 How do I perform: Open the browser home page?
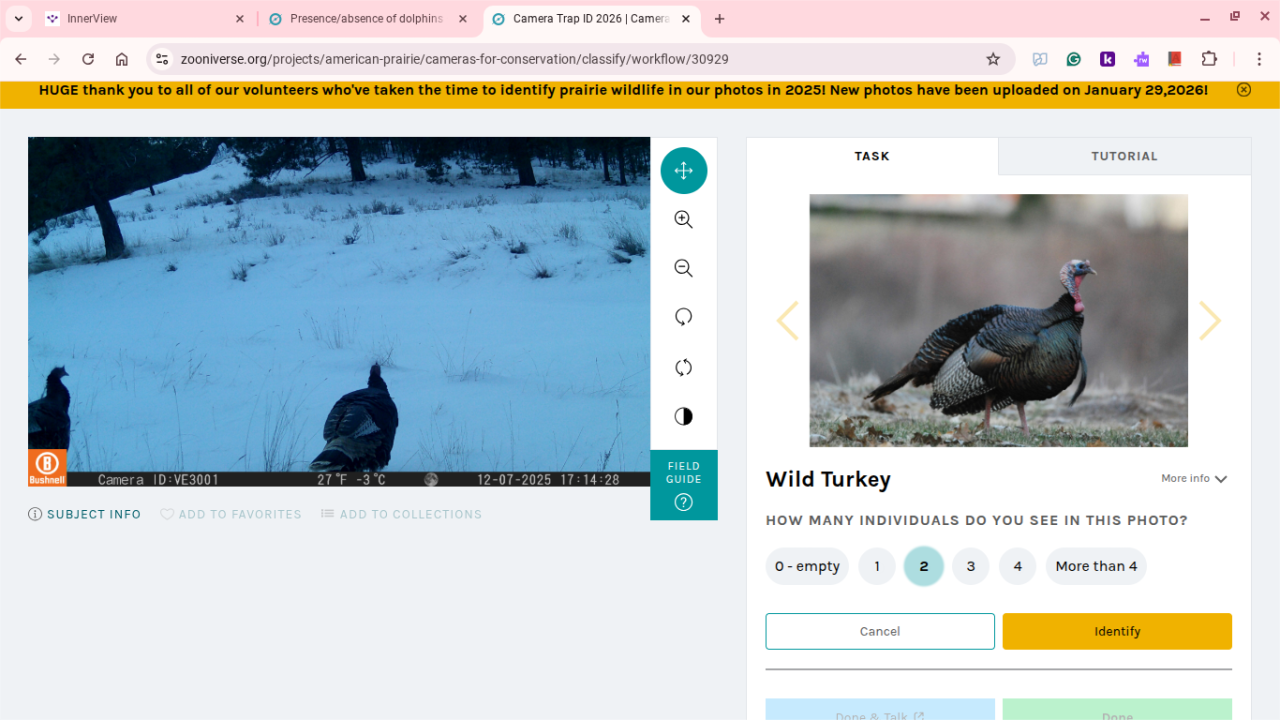point(122,59)
